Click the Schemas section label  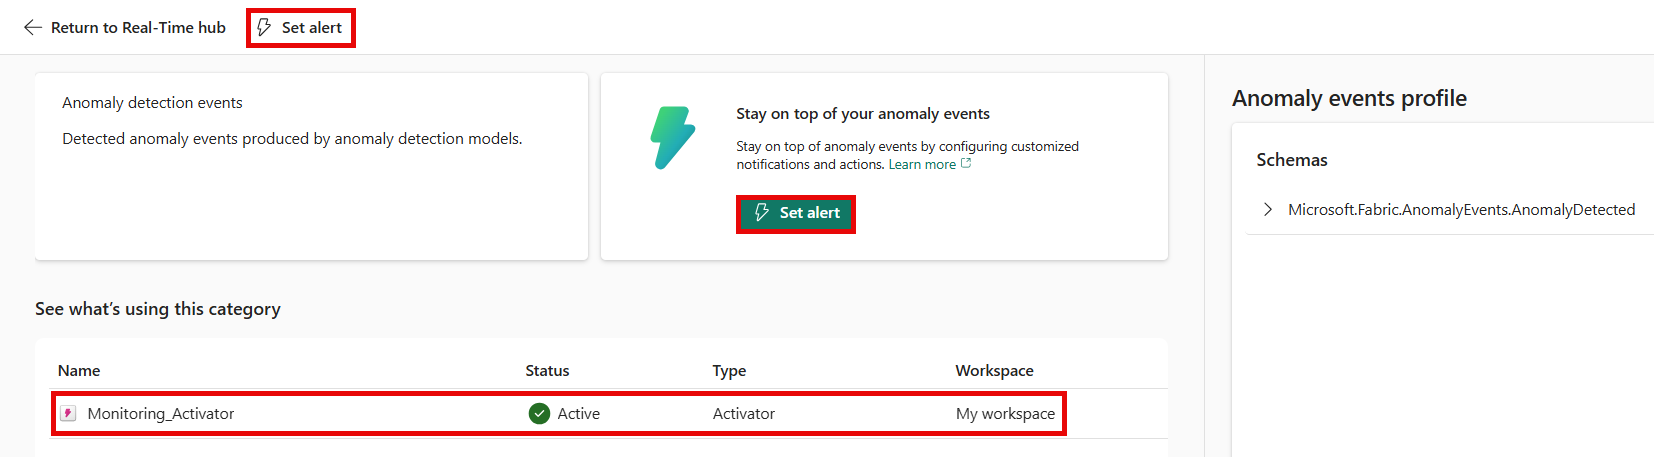[x=1292, y=160]
